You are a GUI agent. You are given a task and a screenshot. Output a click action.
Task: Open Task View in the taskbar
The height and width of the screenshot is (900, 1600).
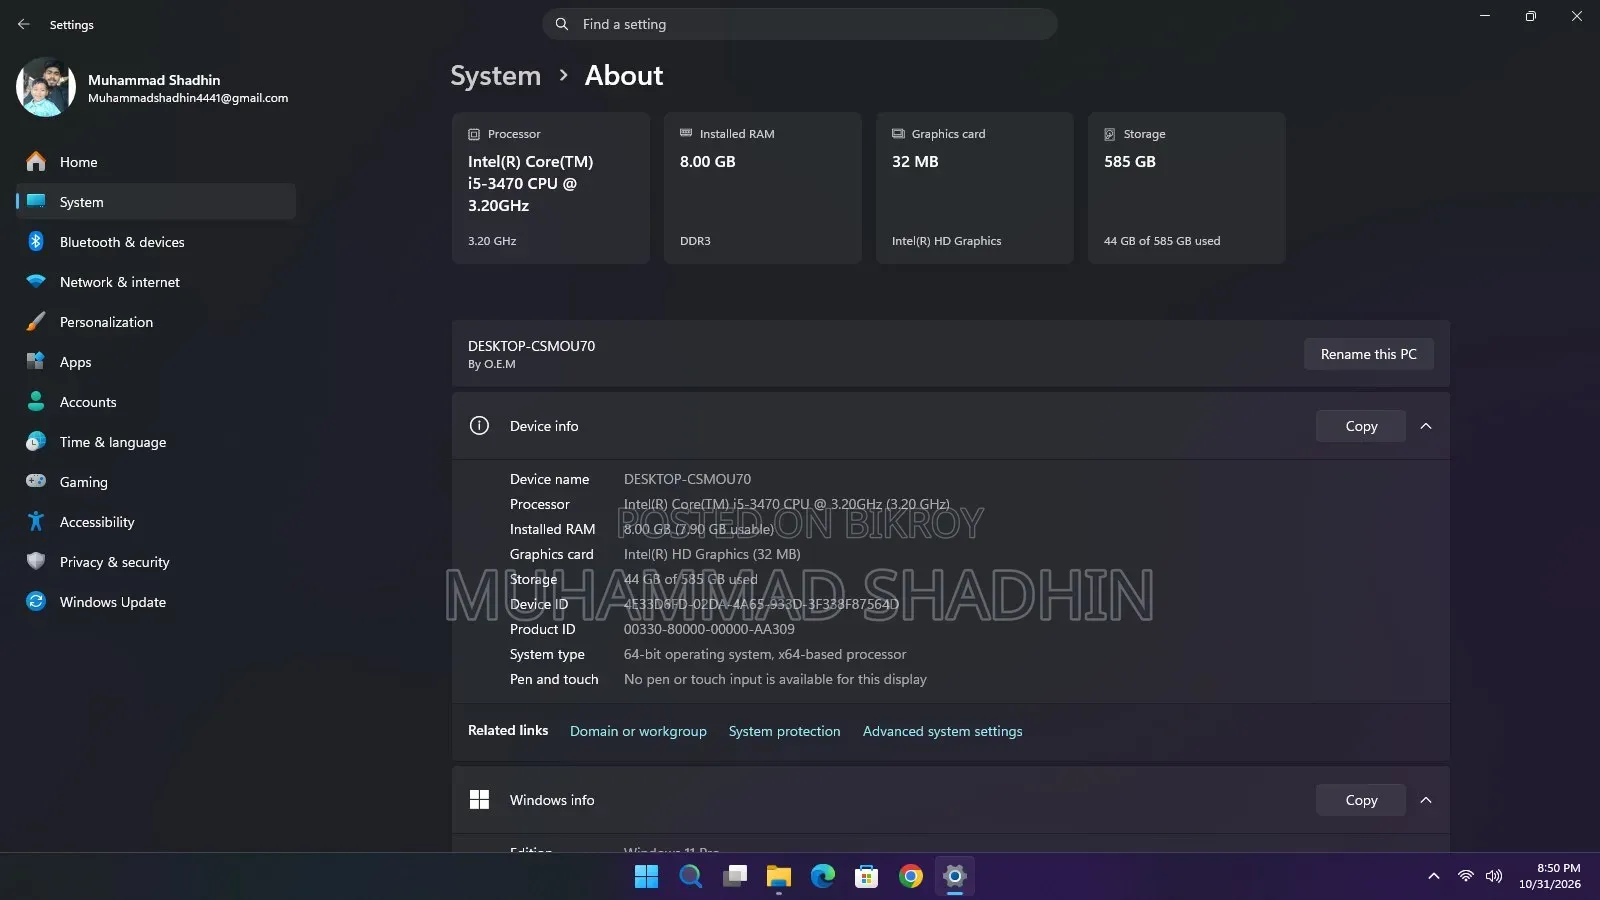[735, 876]
